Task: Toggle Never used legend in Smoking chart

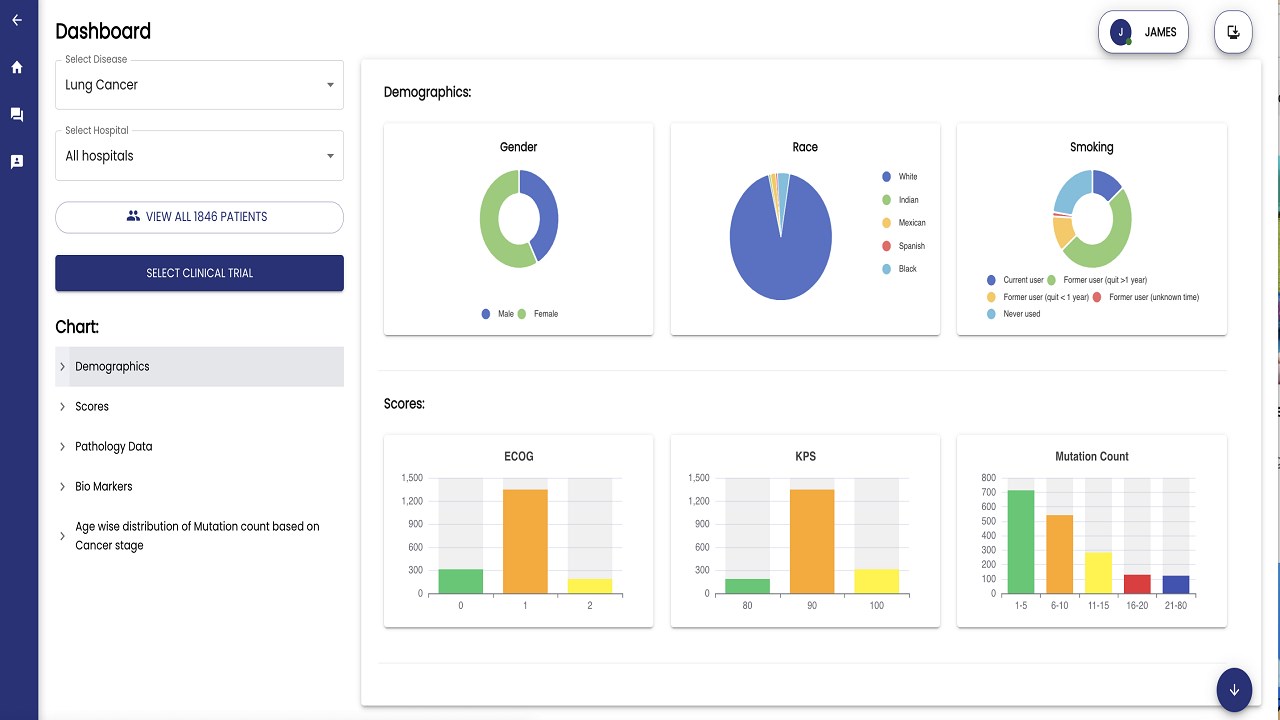Action: point(1013,314)
